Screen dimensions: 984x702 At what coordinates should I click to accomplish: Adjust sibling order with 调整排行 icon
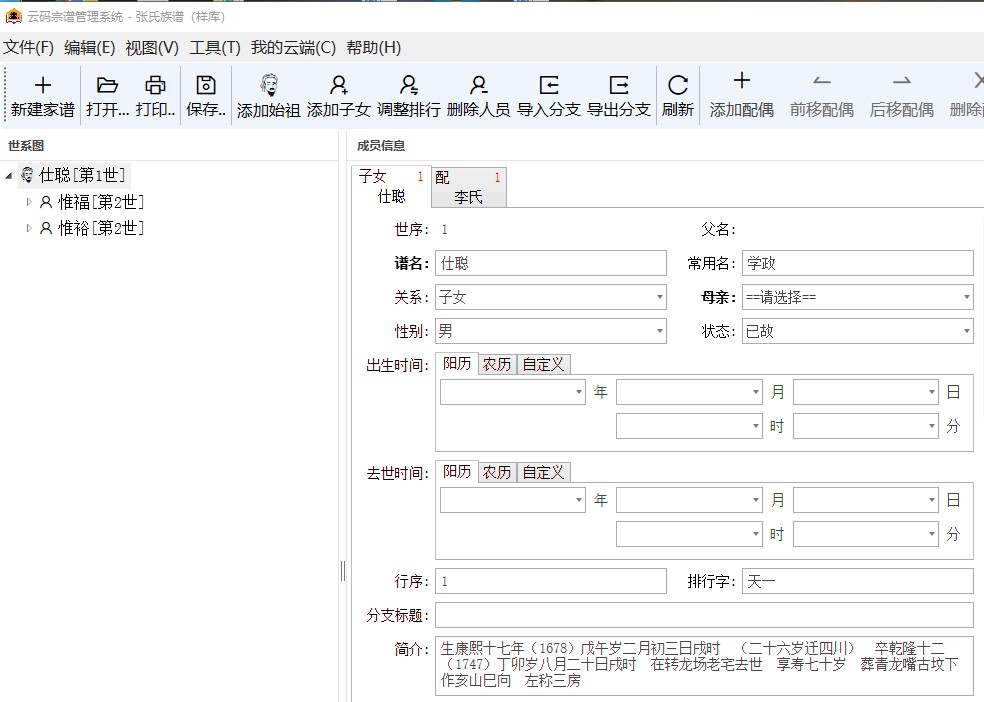408,95
